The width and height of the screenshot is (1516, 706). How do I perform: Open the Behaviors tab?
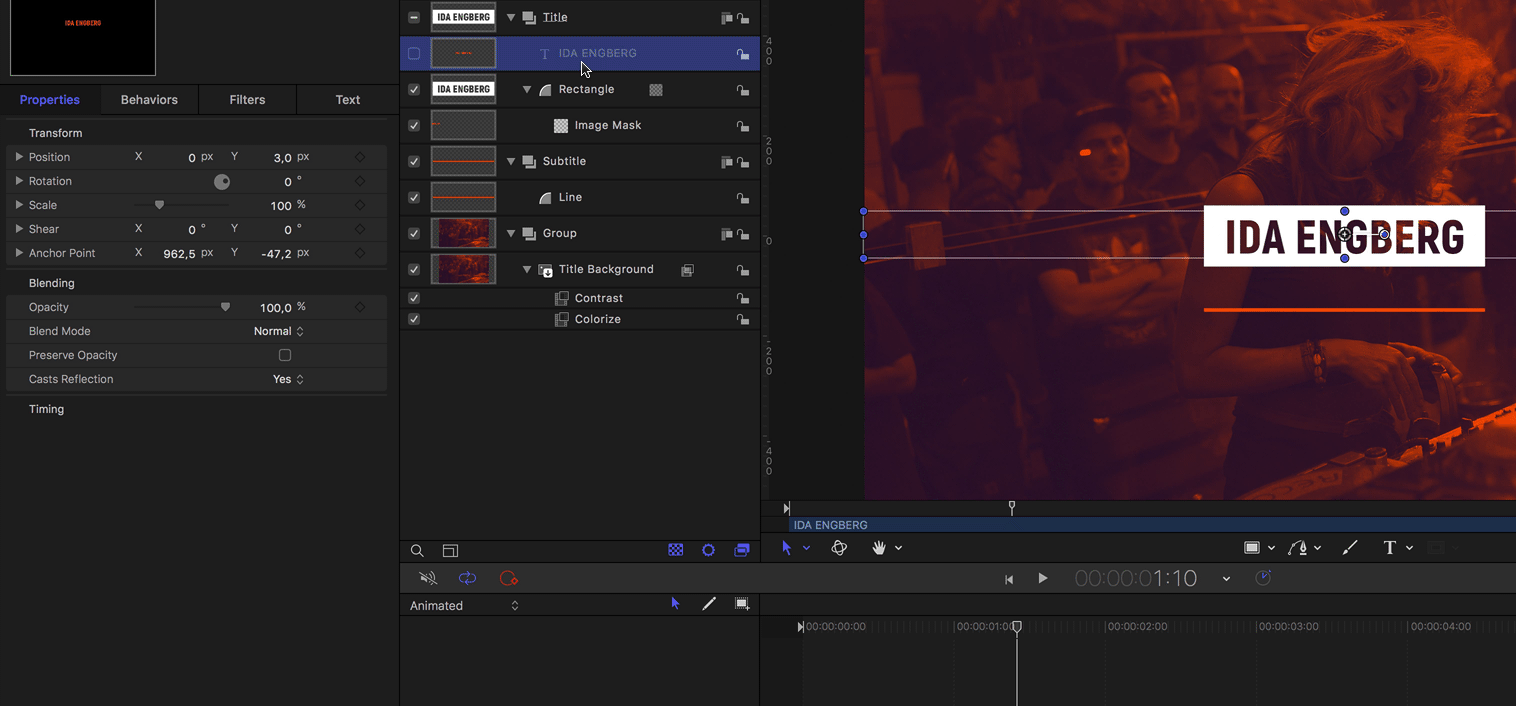[149, 100]
